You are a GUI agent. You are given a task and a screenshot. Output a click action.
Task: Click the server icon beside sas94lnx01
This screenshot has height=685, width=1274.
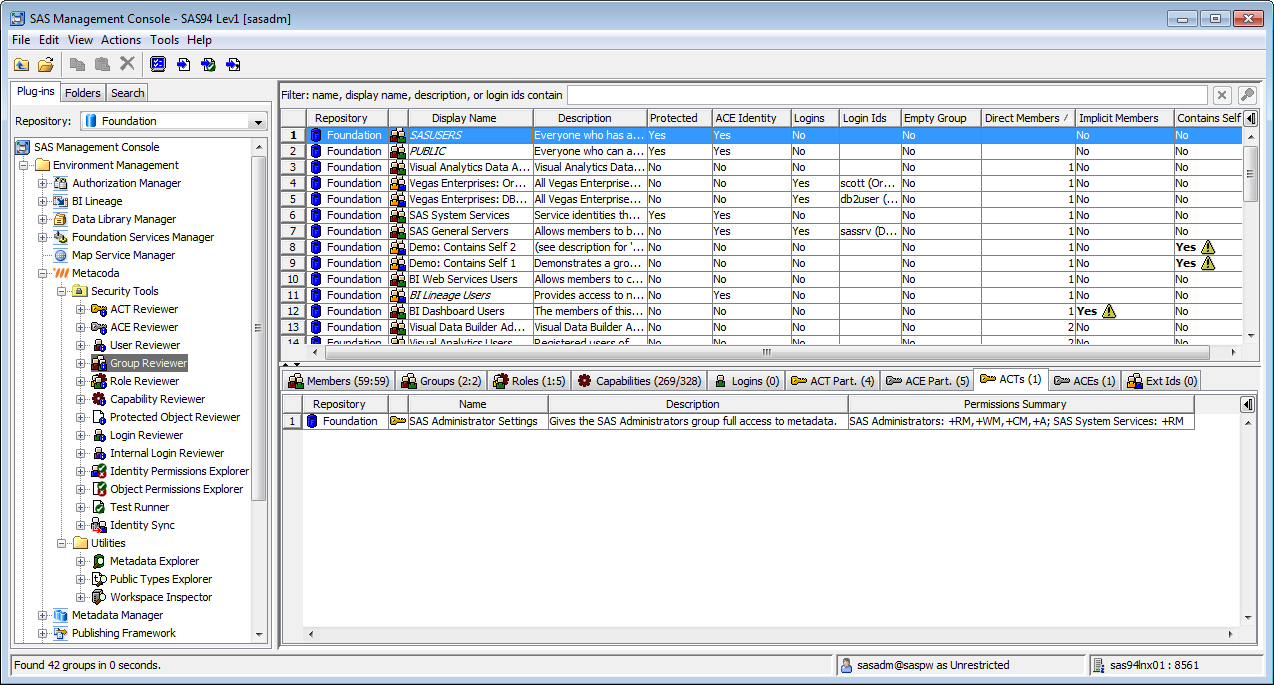[x=1099, y=665]
